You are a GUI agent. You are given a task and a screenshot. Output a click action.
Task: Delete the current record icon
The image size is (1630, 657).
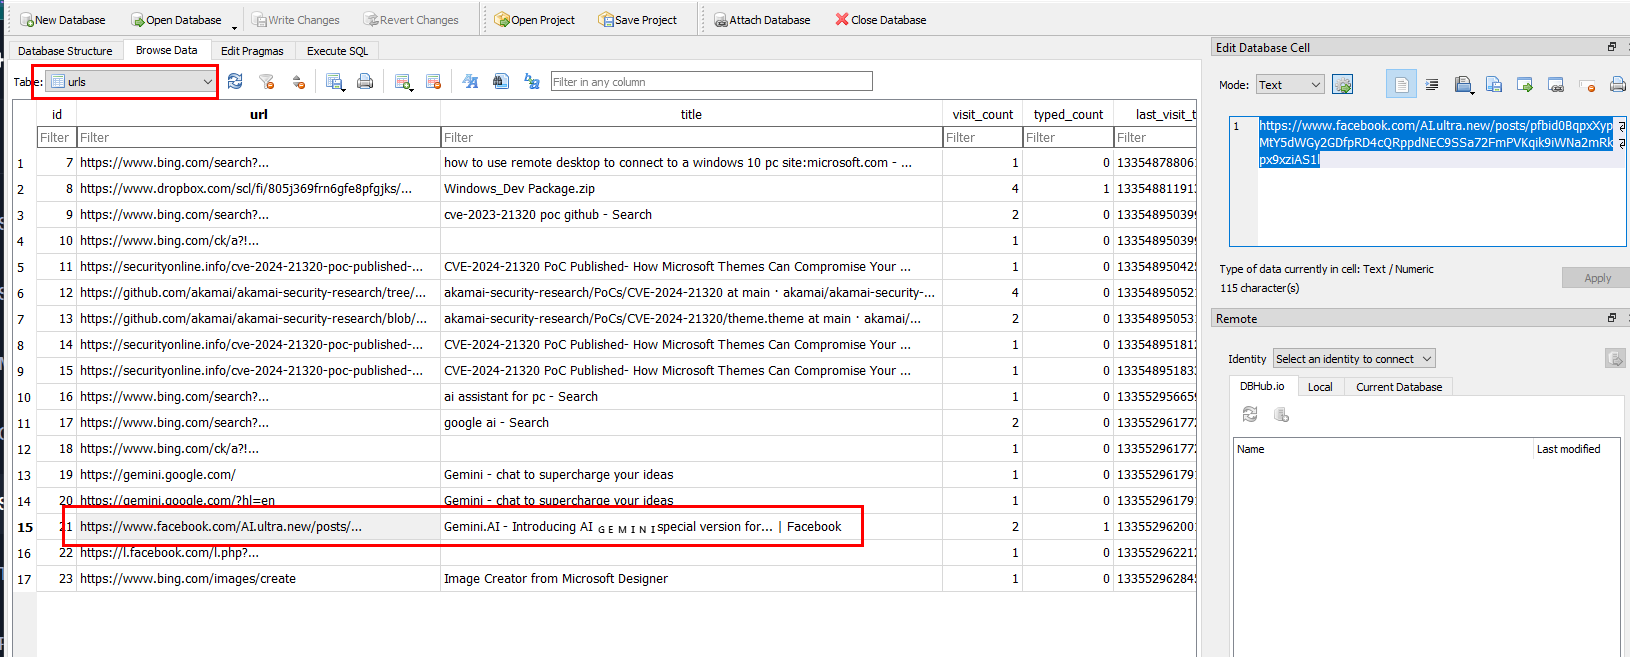(433, 82)
